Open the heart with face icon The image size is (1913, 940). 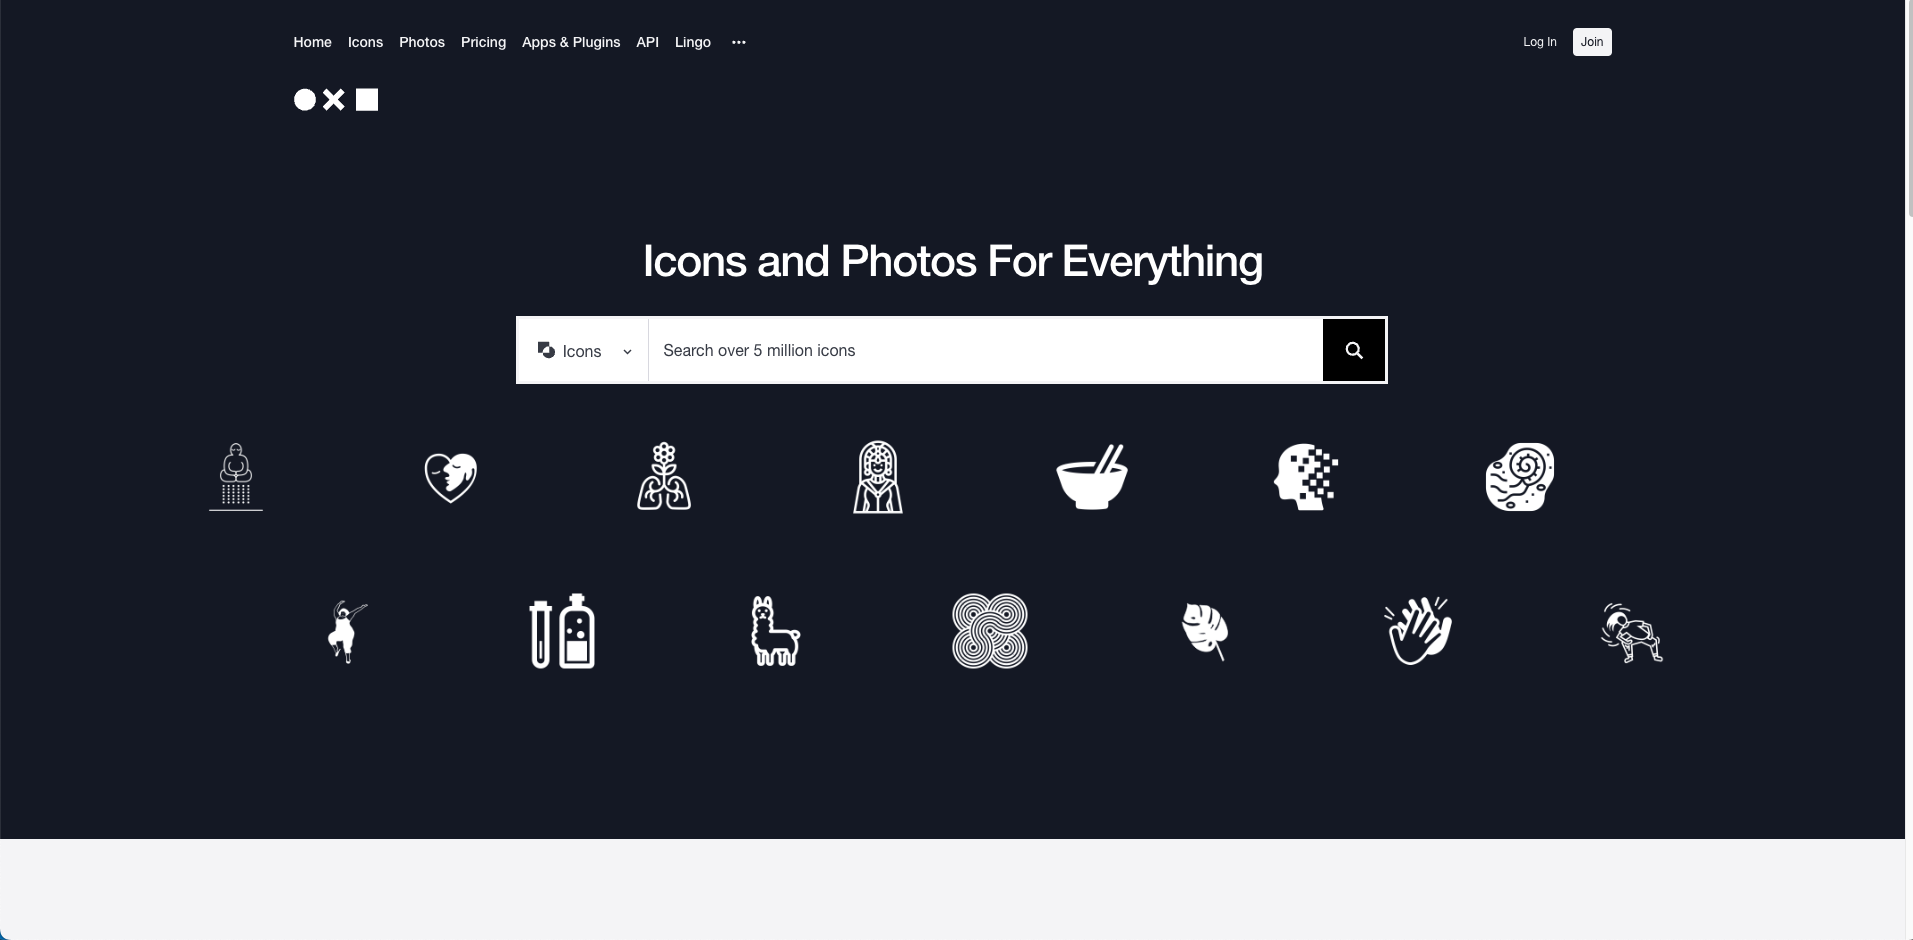coord(451,477)
